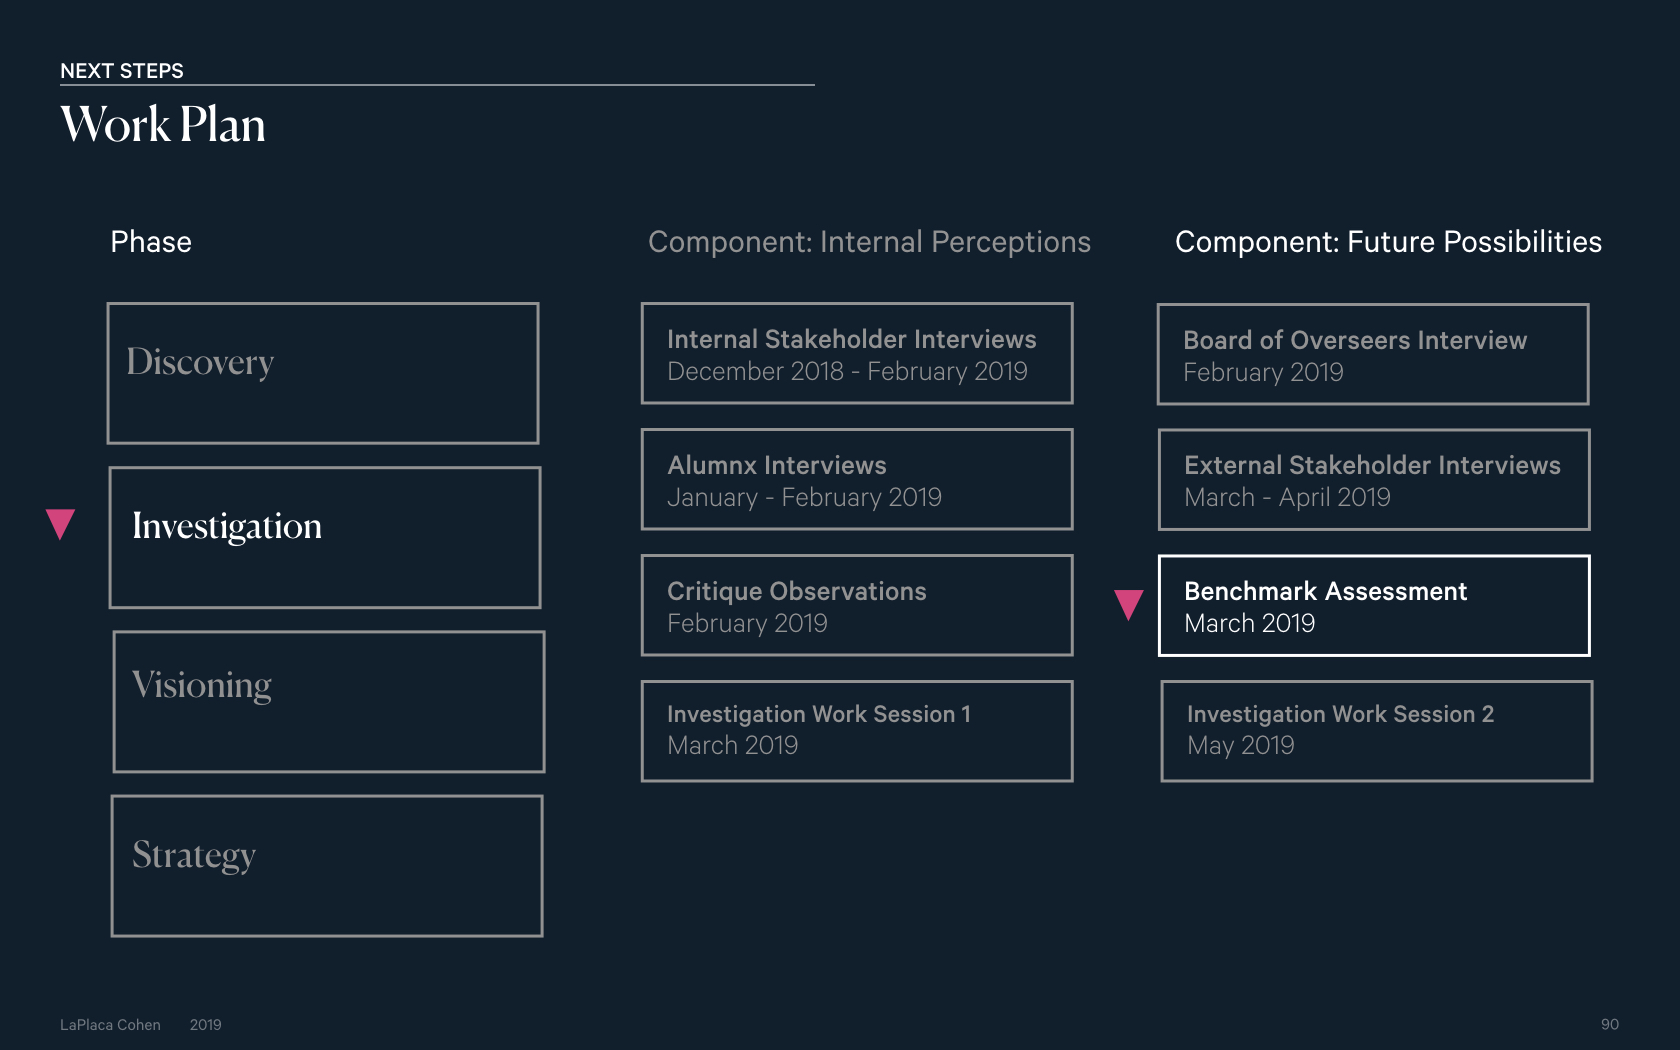Image resolution: width=1680 pixels, height=1050 pixels.
Task: Click the pink triangle marker beside Investigation
Action: point(61,523)
